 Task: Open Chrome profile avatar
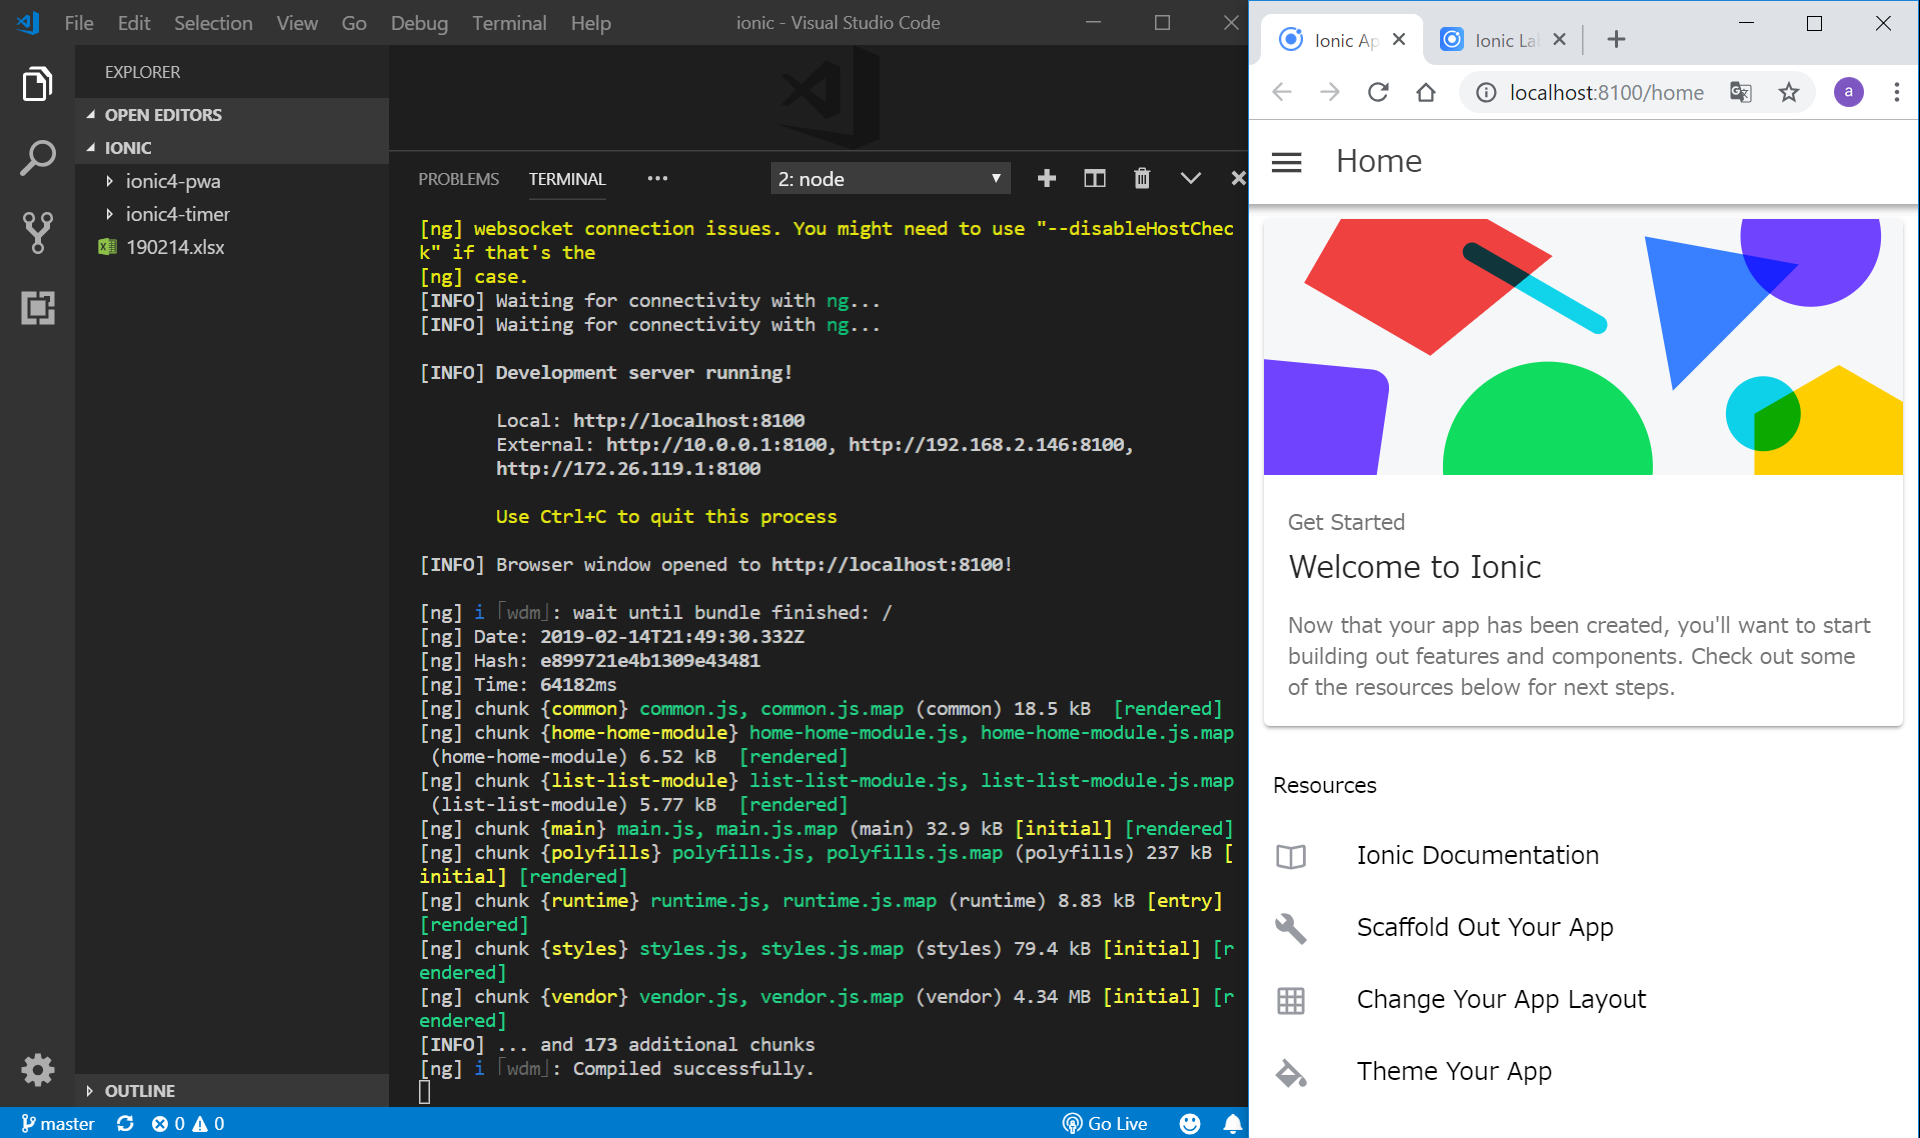click(1848, 92)
